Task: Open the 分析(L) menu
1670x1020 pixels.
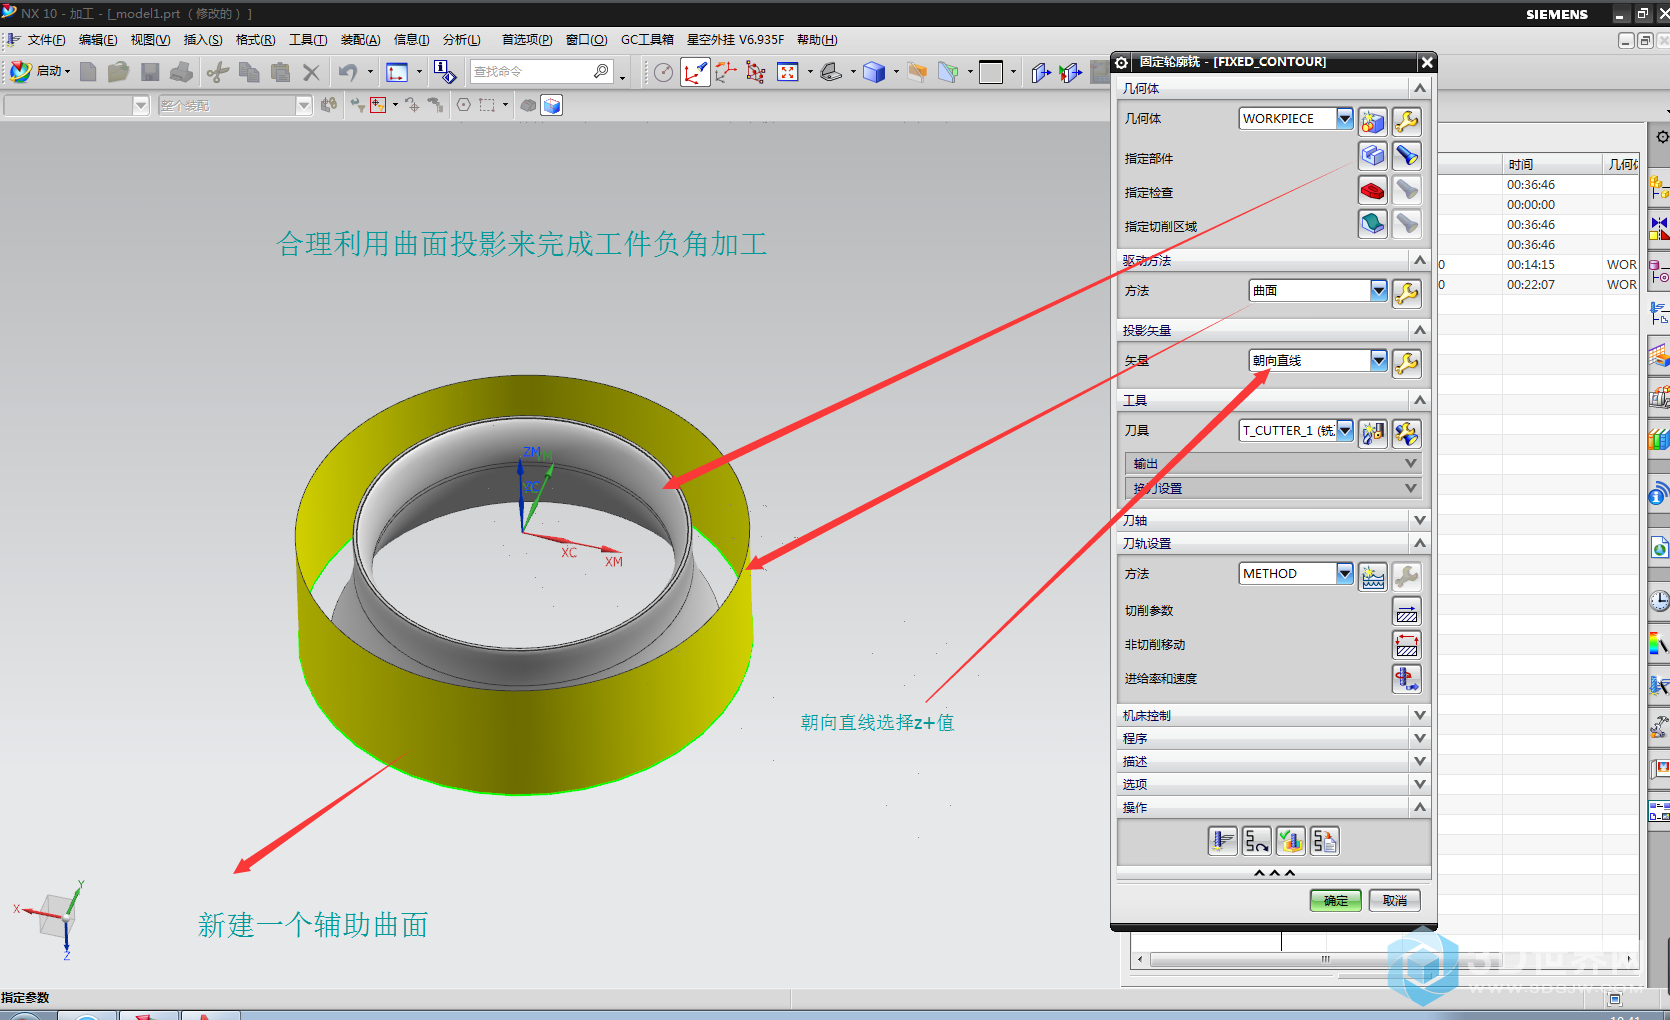Action: [461, 40]
